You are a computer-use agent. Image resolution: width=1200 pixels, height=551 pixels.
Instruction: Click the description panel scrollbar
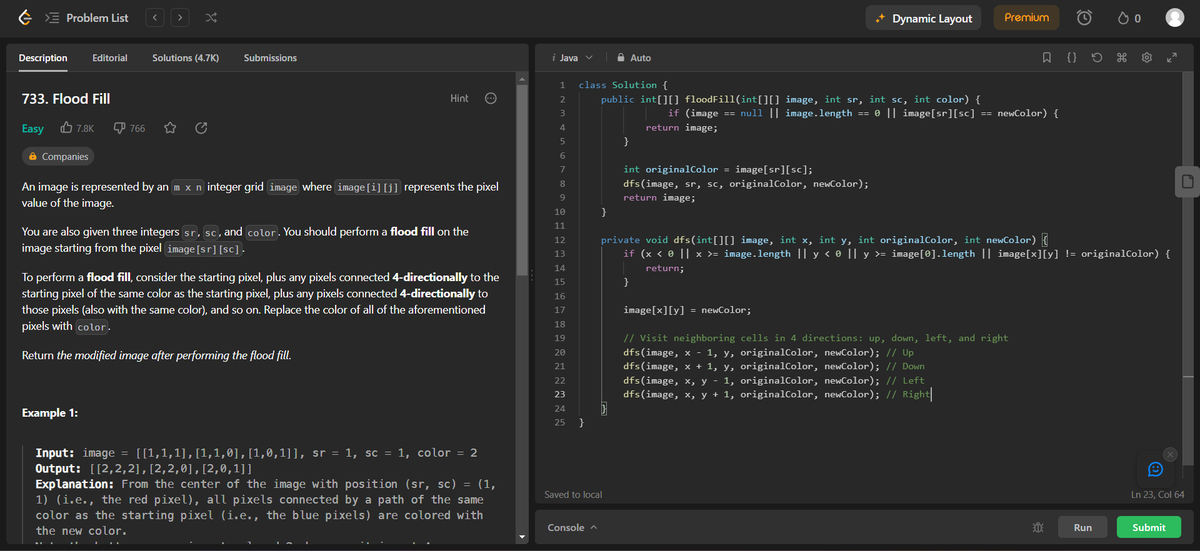[x=521, y=180]
